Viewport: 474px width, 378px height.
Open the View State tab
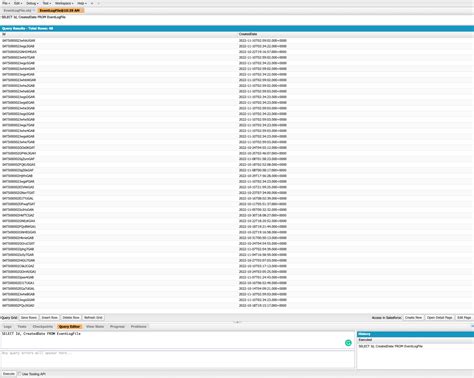[95, 326]
